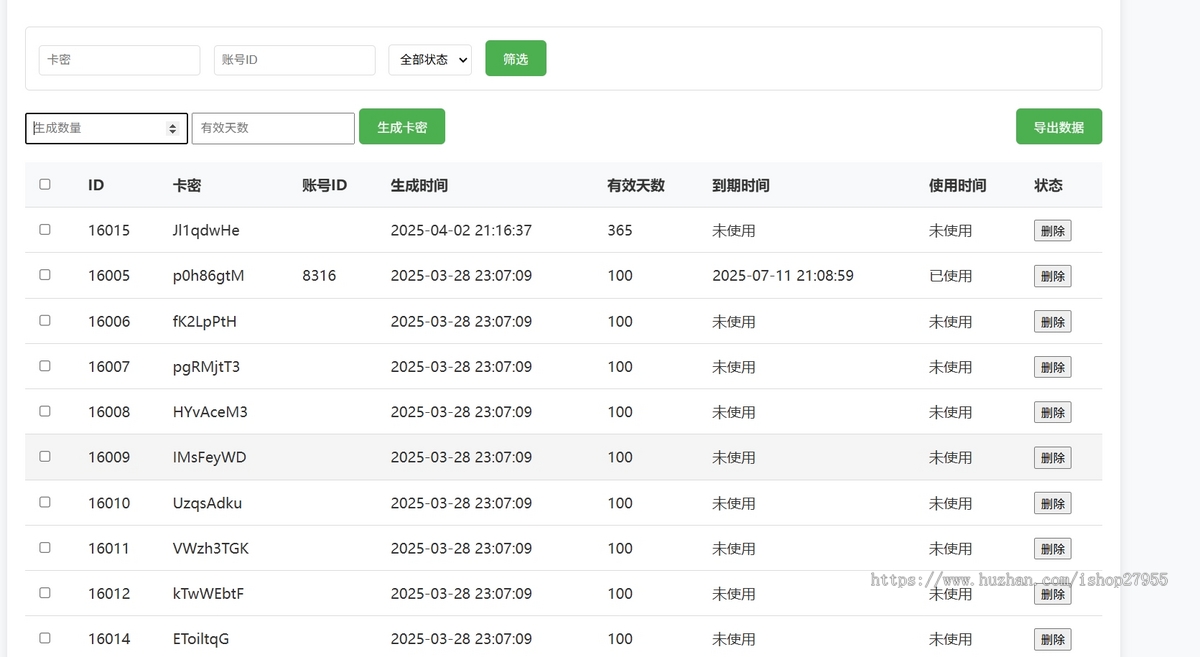Check the box for row 16010
This screenshot has height=657, width=1200.
coord(45,502)
